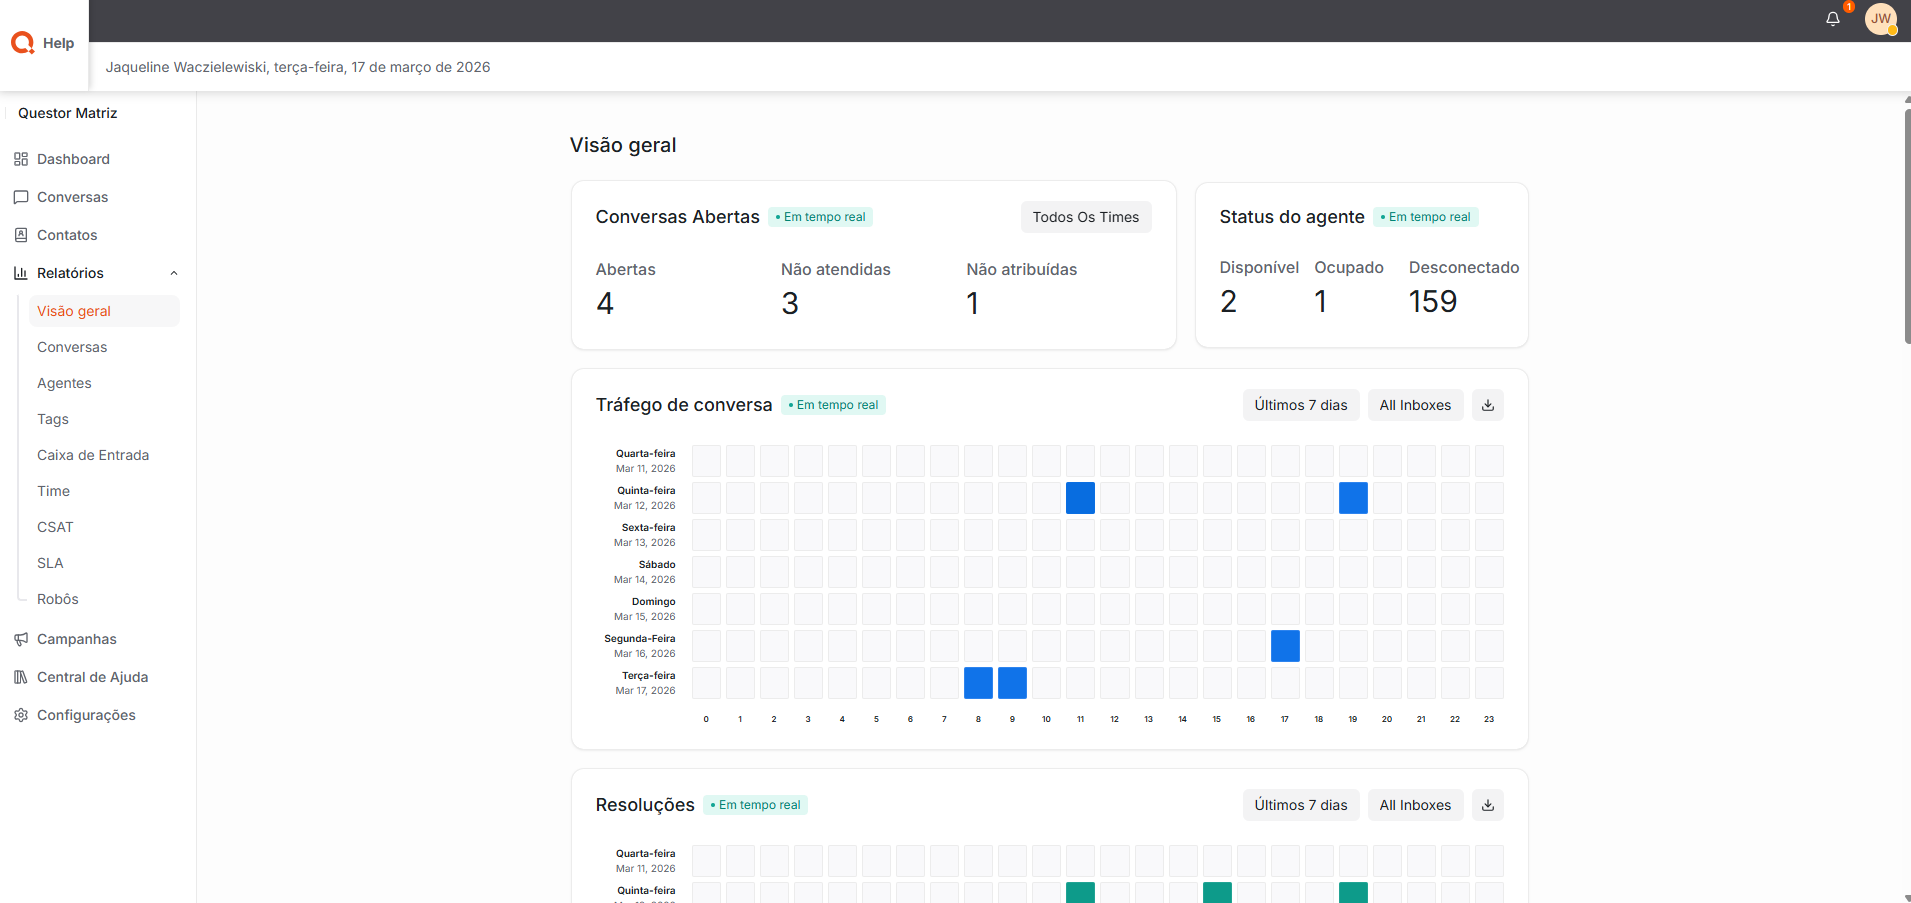Viewport: 1911px width, 903px height.
Task: Collapse the Relatórios menu section
Action: point(174,273)
